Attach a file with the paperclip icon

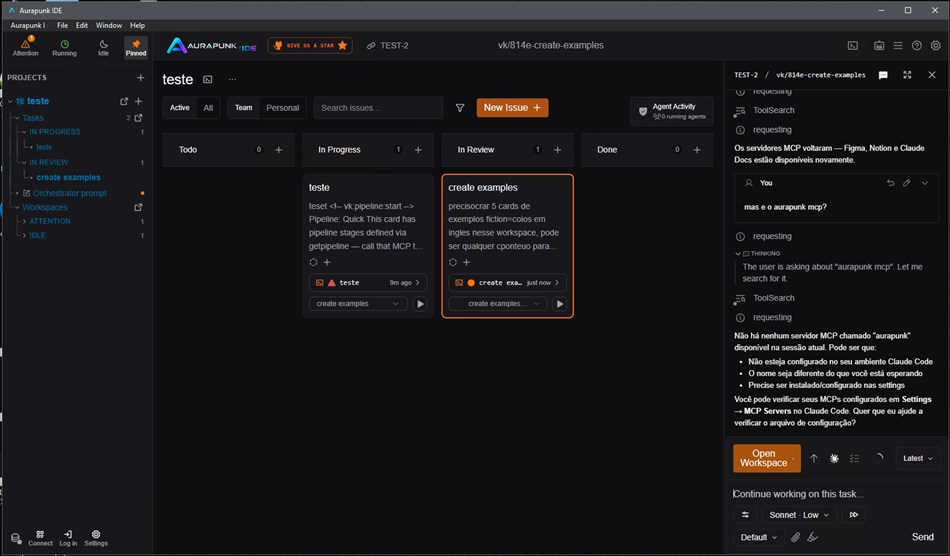point(796,537)
